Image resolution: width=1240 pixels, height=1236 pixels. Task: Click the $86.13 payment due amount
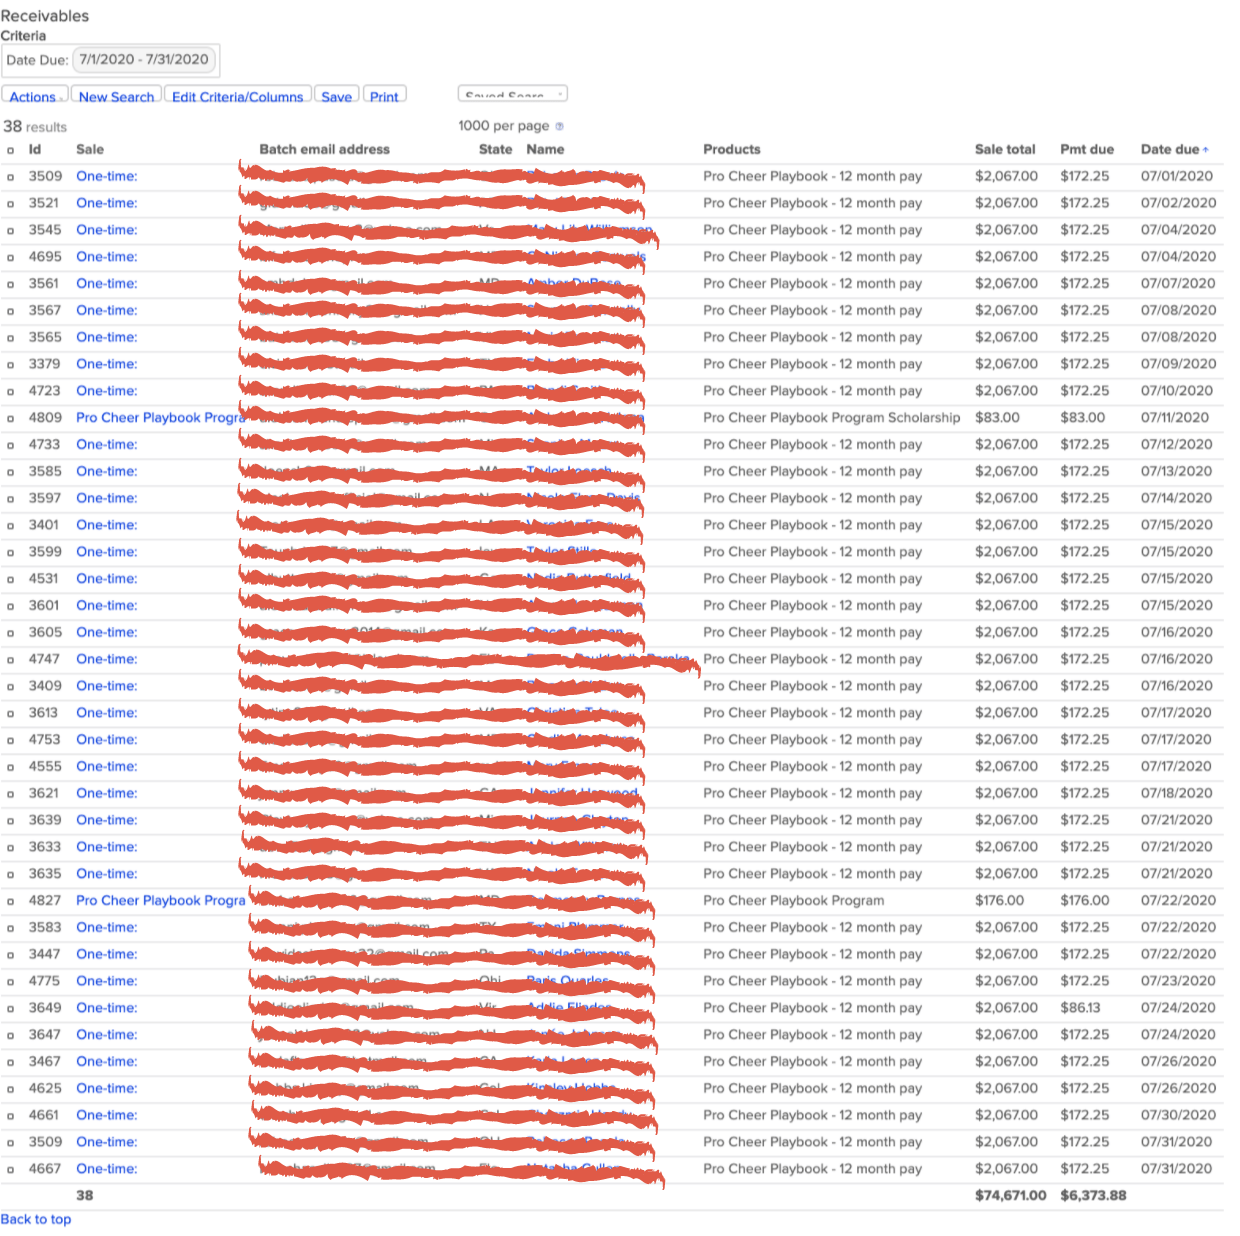coord(1081,1008)
